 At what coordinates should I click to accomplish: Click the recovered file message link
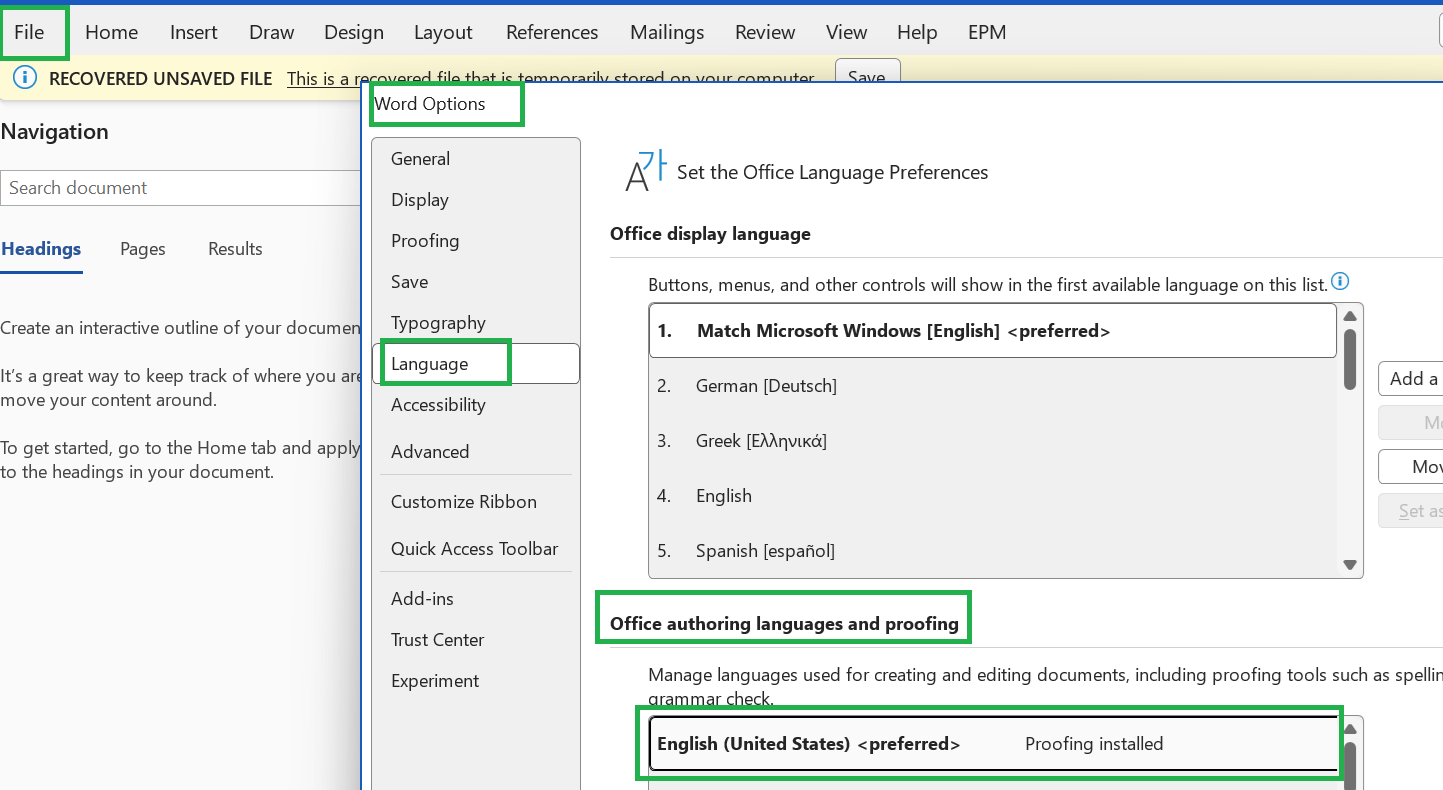pyautogui.click(x=551, y=78)
